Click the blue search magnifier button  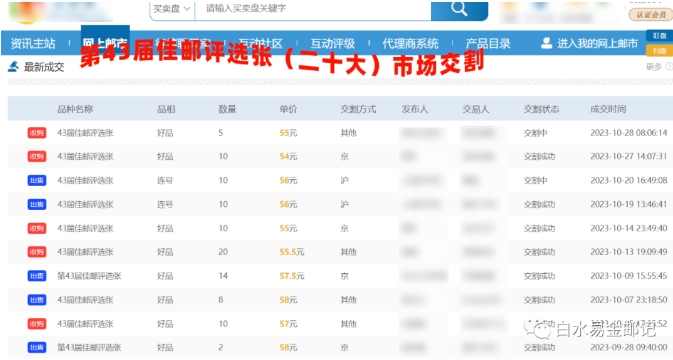[459, 9]
